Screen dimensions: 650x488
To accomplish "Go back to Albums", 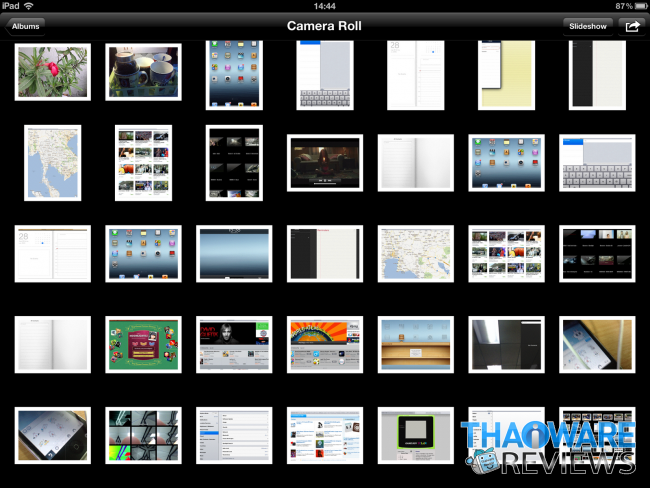I will tap(24, 27).
